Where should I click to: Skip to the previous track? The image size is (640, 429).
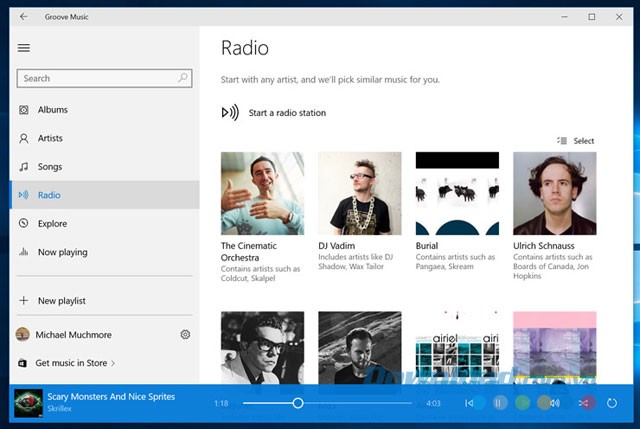(469, 403)
